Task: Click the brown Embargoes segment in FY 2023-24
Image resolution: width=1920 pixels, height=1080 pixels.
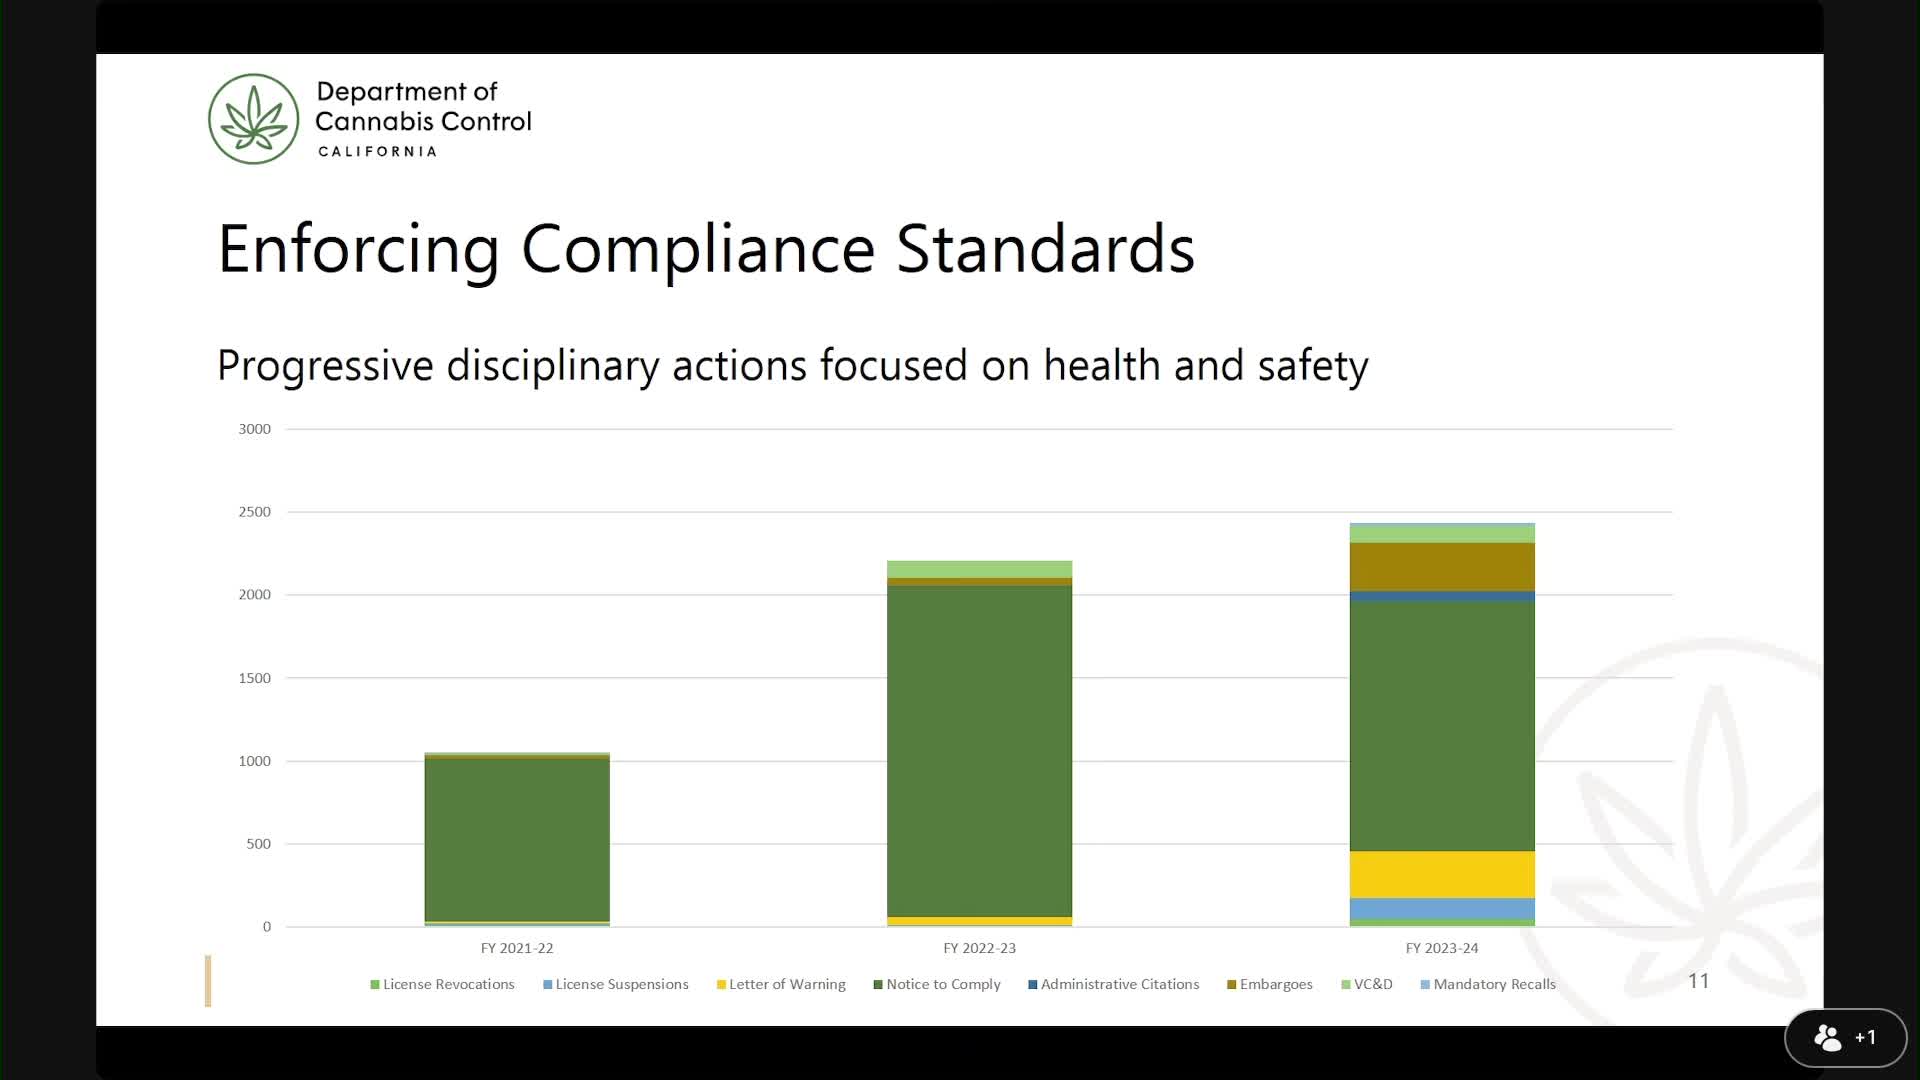Action: (1442, 566)
